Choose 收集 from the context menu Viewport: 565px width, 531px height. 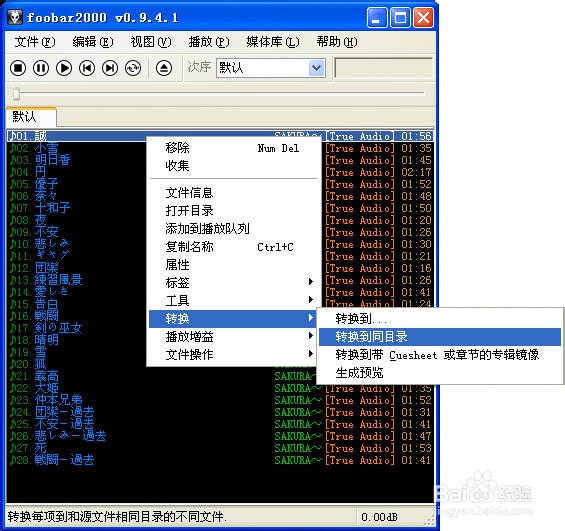pyautogui.click(x=233, y=166)
